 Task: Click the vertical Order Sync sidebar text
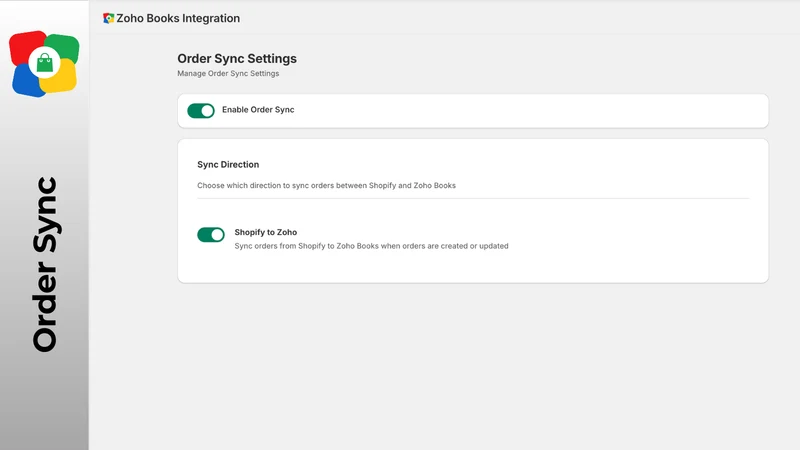pyautogui.click(x=46, y=264)
